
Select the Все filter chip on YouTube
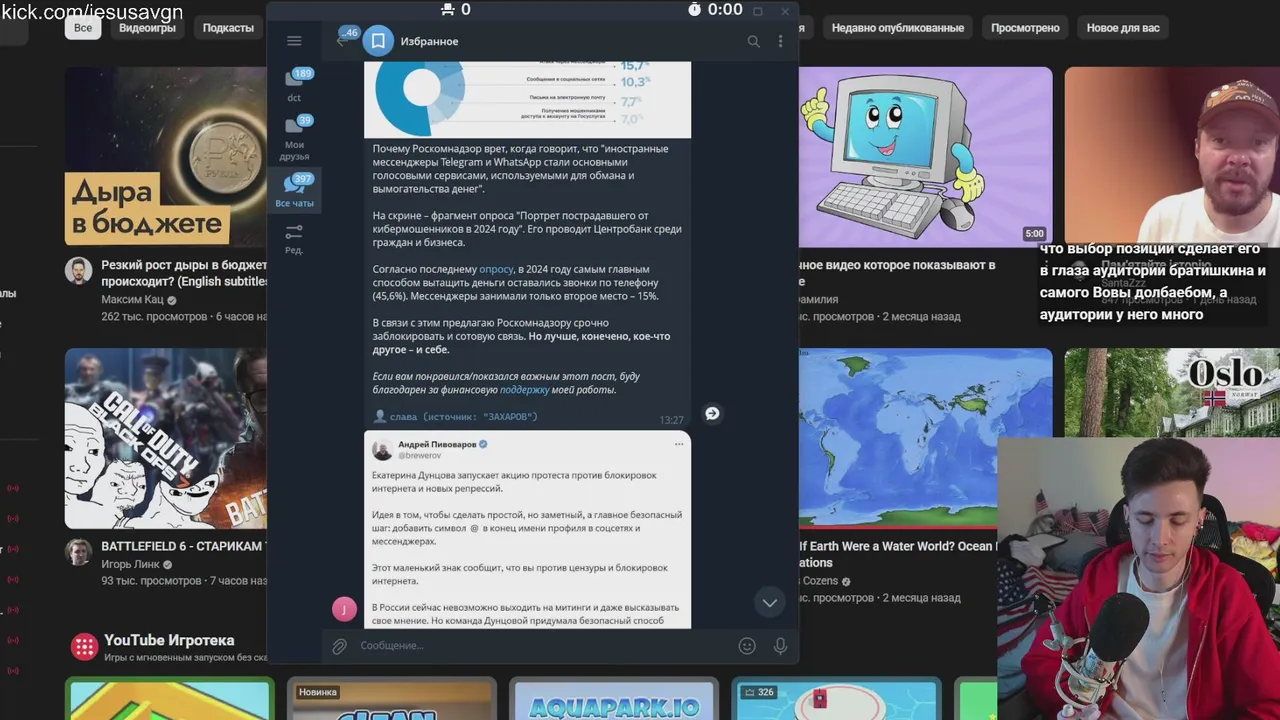(83, 28)
